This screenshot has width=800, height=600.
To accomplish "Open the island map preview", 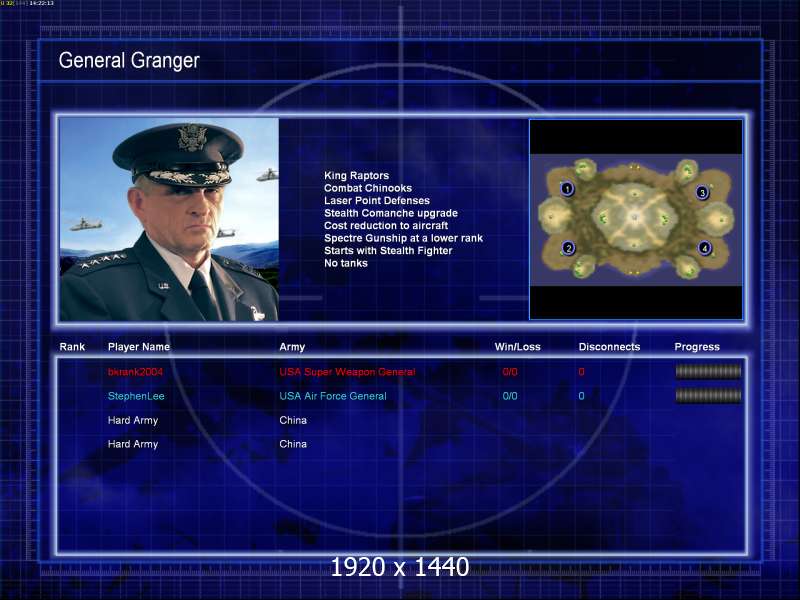I will tap(636, 219).
